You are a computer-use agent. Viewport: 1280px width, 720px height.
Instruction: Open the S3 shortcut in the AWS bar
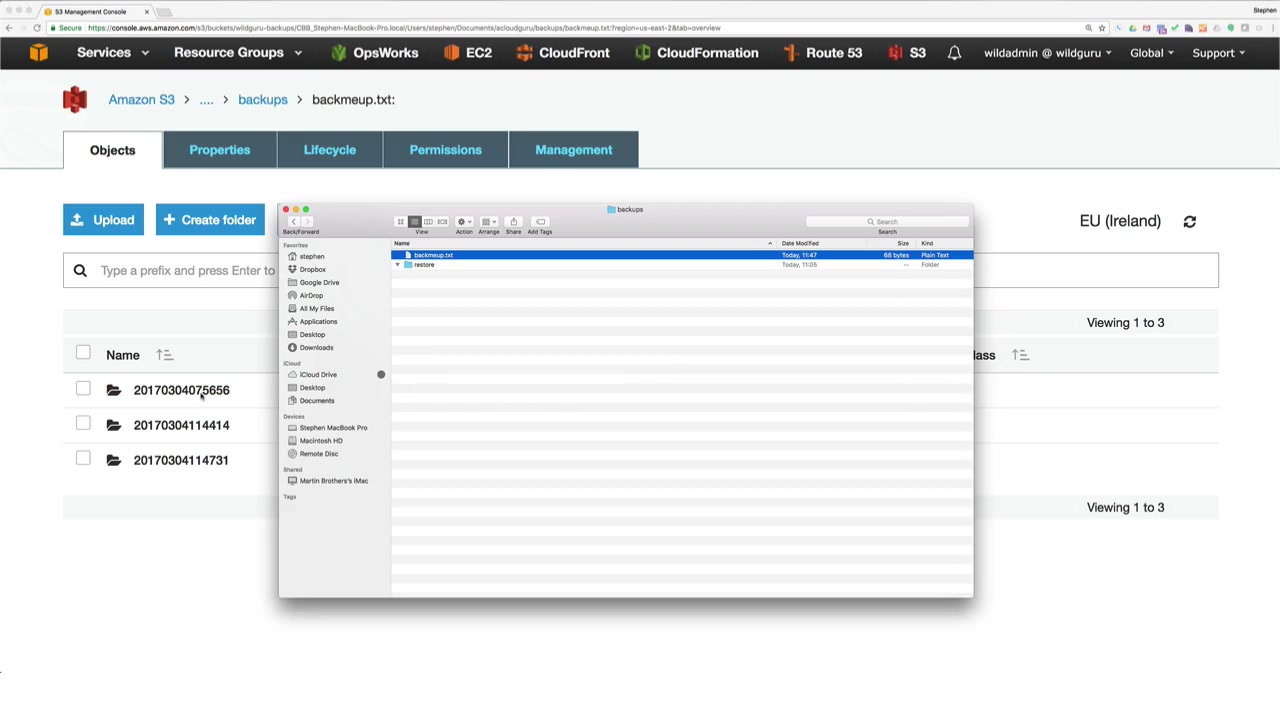click(x=907, y=53)
